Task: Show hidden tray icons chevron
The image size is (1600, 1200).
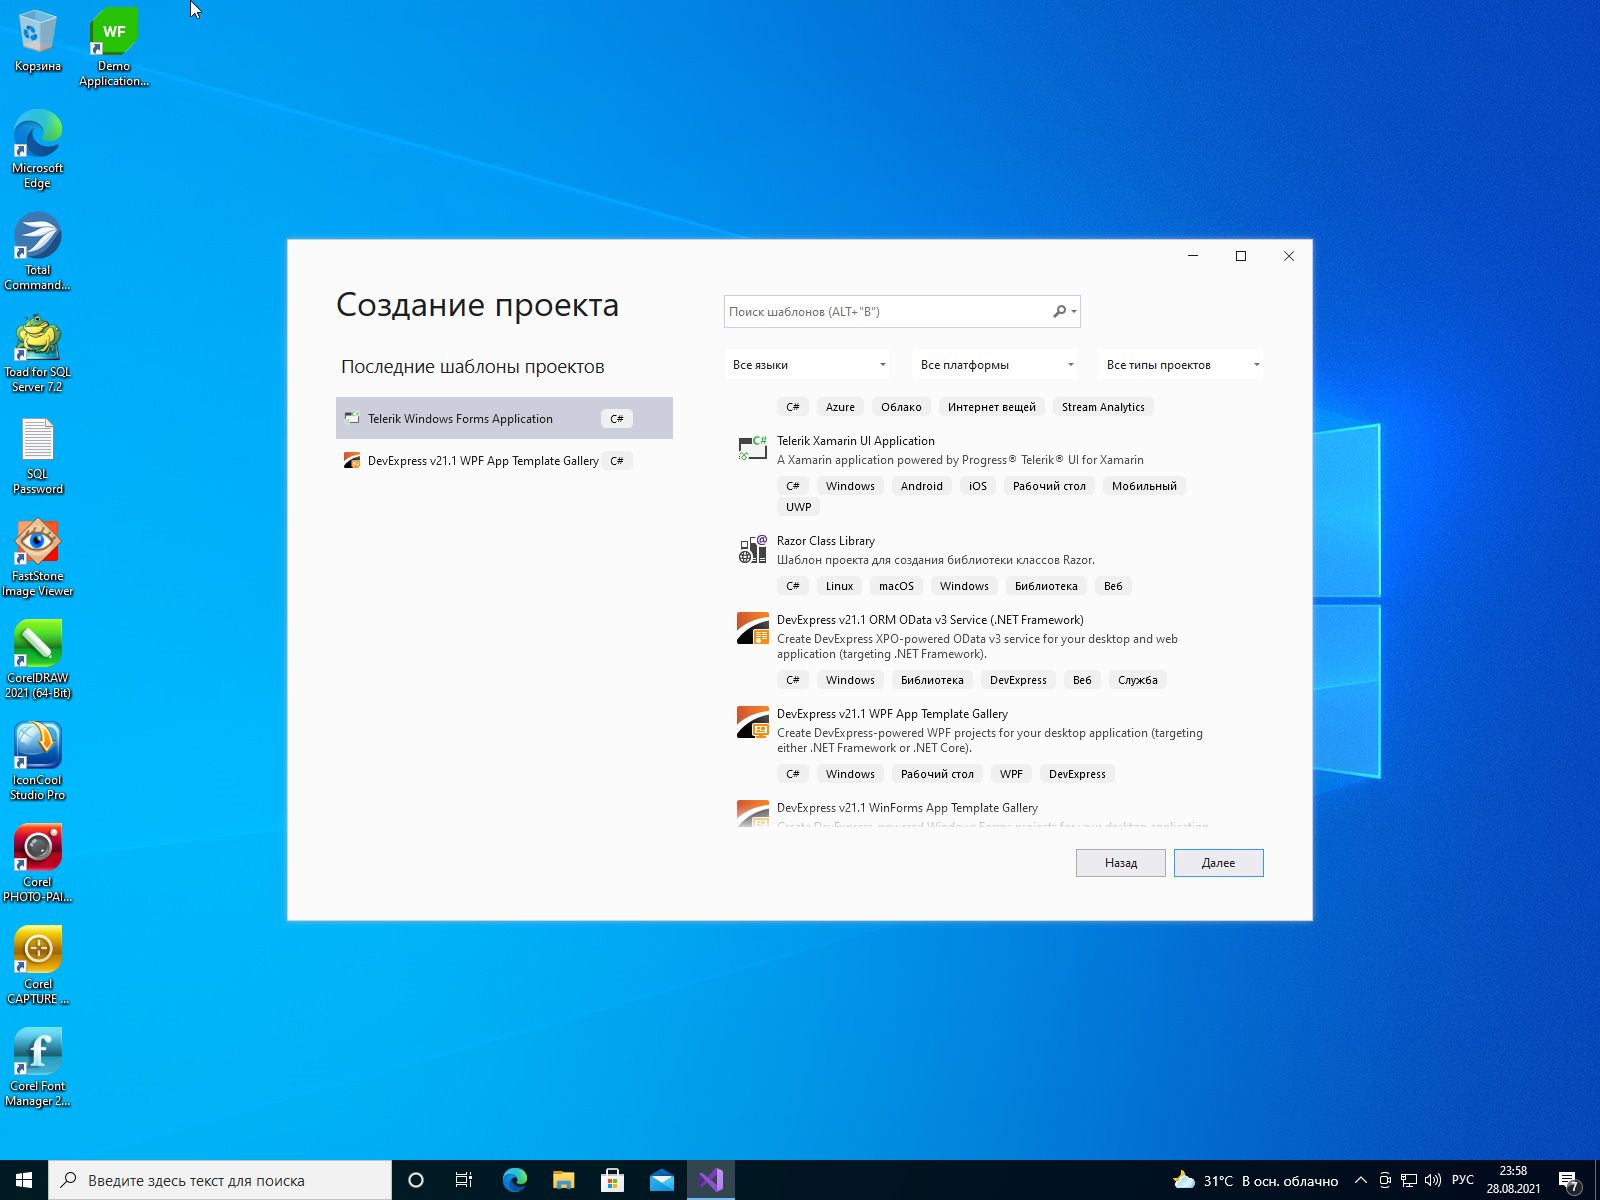Action: click(1360, 1180)
